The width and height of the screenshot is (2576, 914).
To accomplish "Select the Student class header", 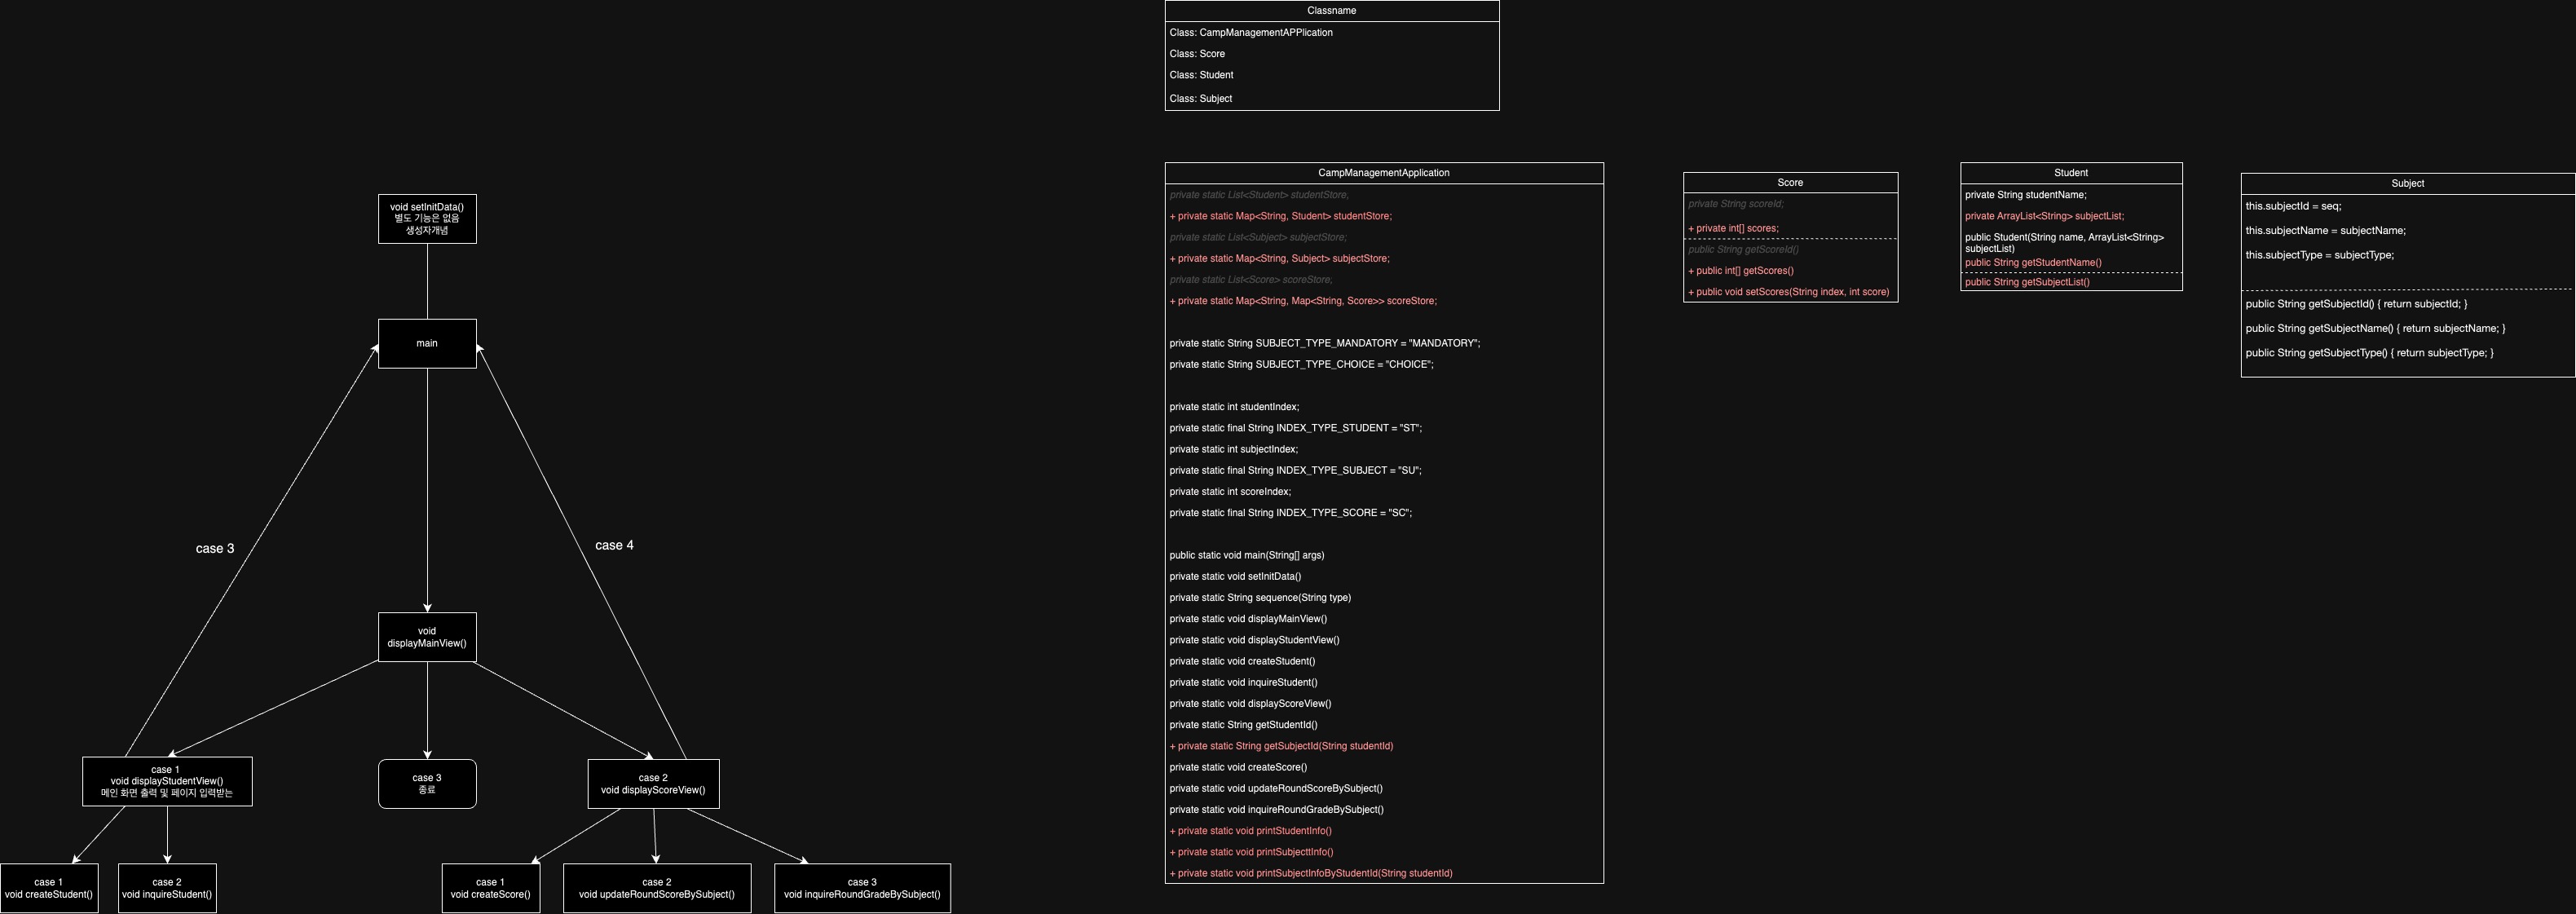I will pyautogui.click(x=2070, y=173).
